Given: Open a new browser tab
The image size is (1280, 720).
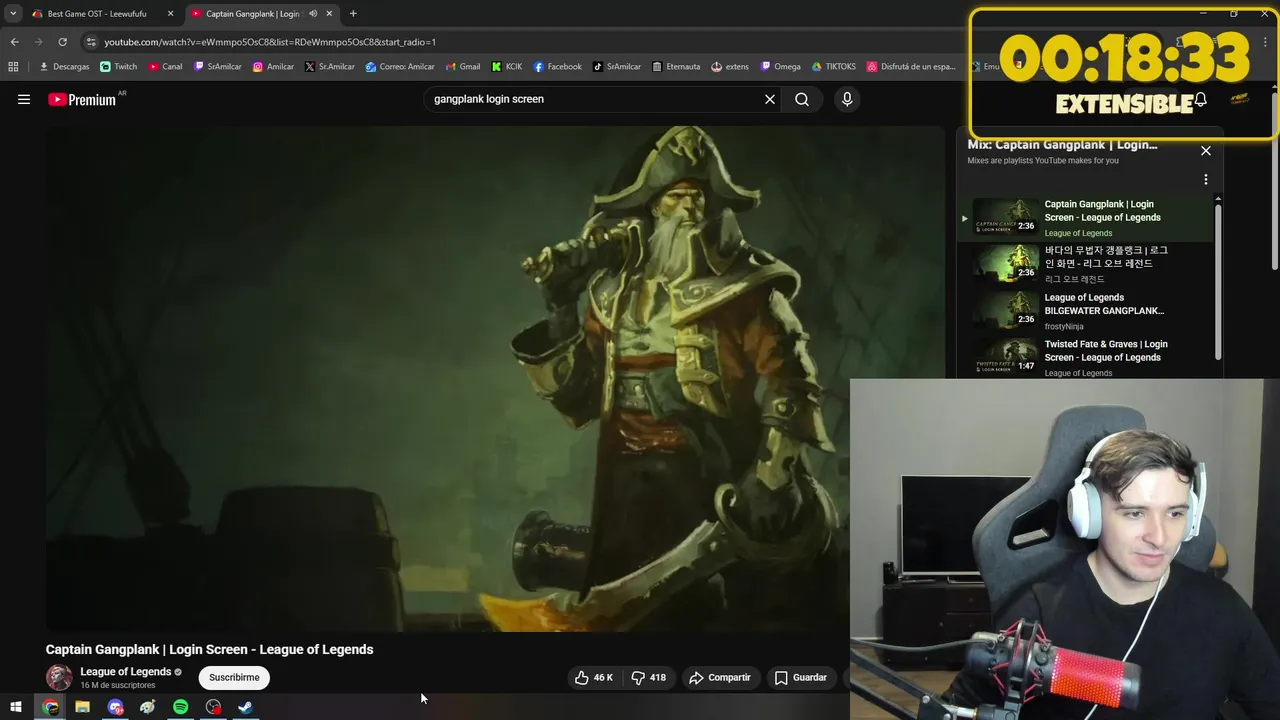Looking at the screenshot, I should (x=353, y=14).
